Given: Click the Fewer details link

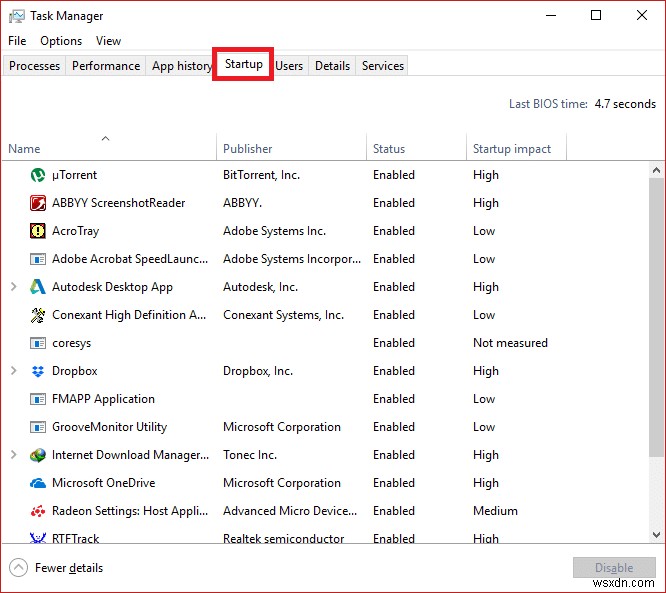Looking at the screenshot, I should coord(69,568).
